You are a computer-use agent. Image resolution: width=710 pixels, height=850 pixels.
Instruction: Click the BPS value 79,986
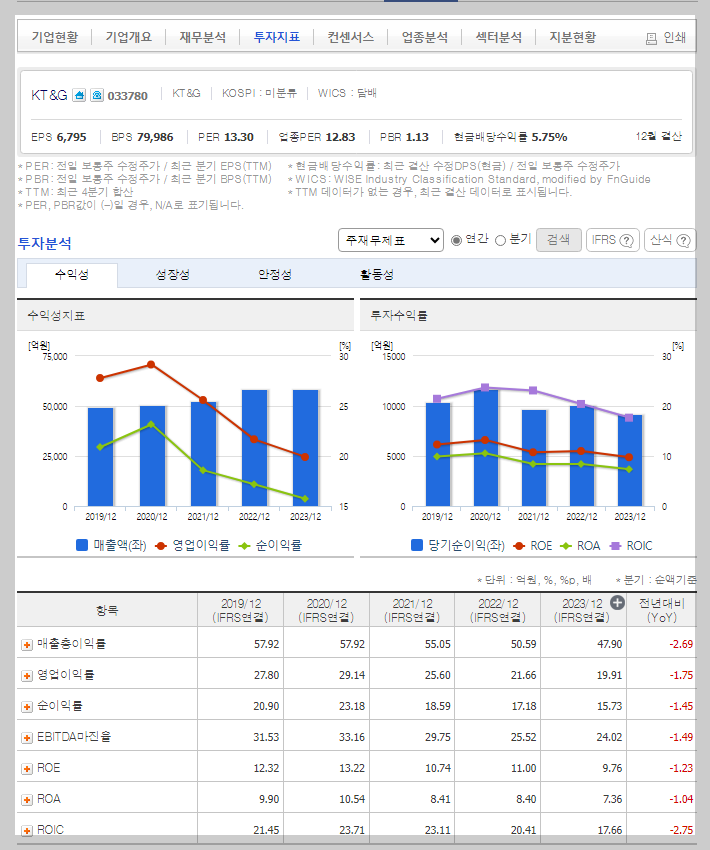click(154, 137)
